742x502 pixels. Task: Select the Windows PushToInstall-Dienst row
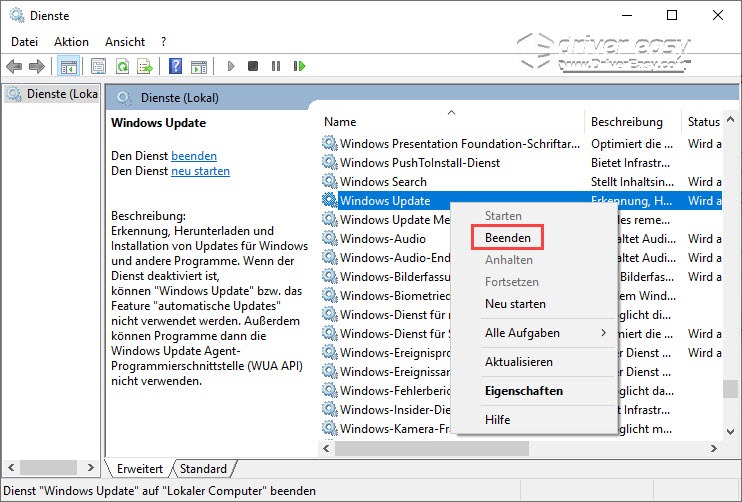(x=521, y=162)
